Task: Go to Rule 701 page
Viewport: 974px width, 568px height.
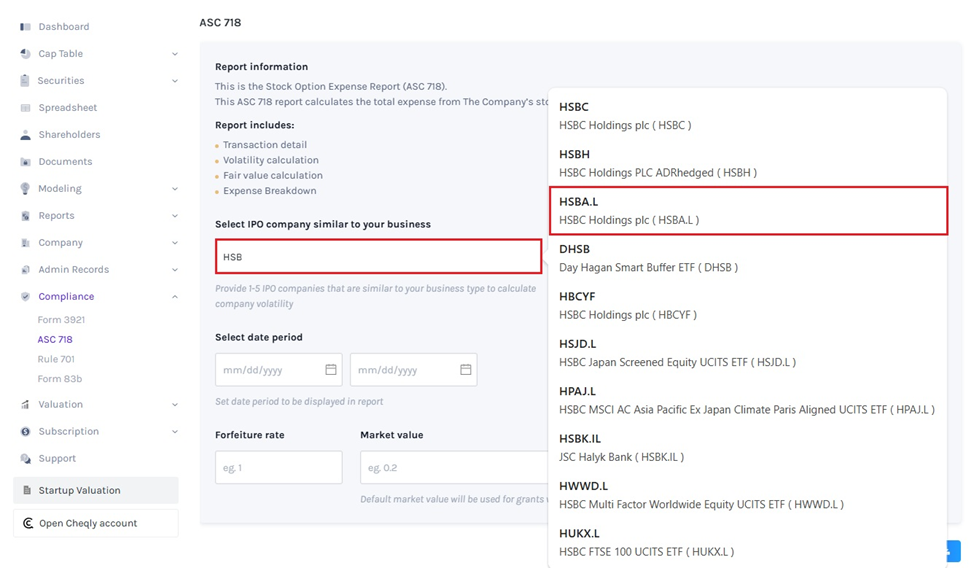Action: click(x=56, y=359)
